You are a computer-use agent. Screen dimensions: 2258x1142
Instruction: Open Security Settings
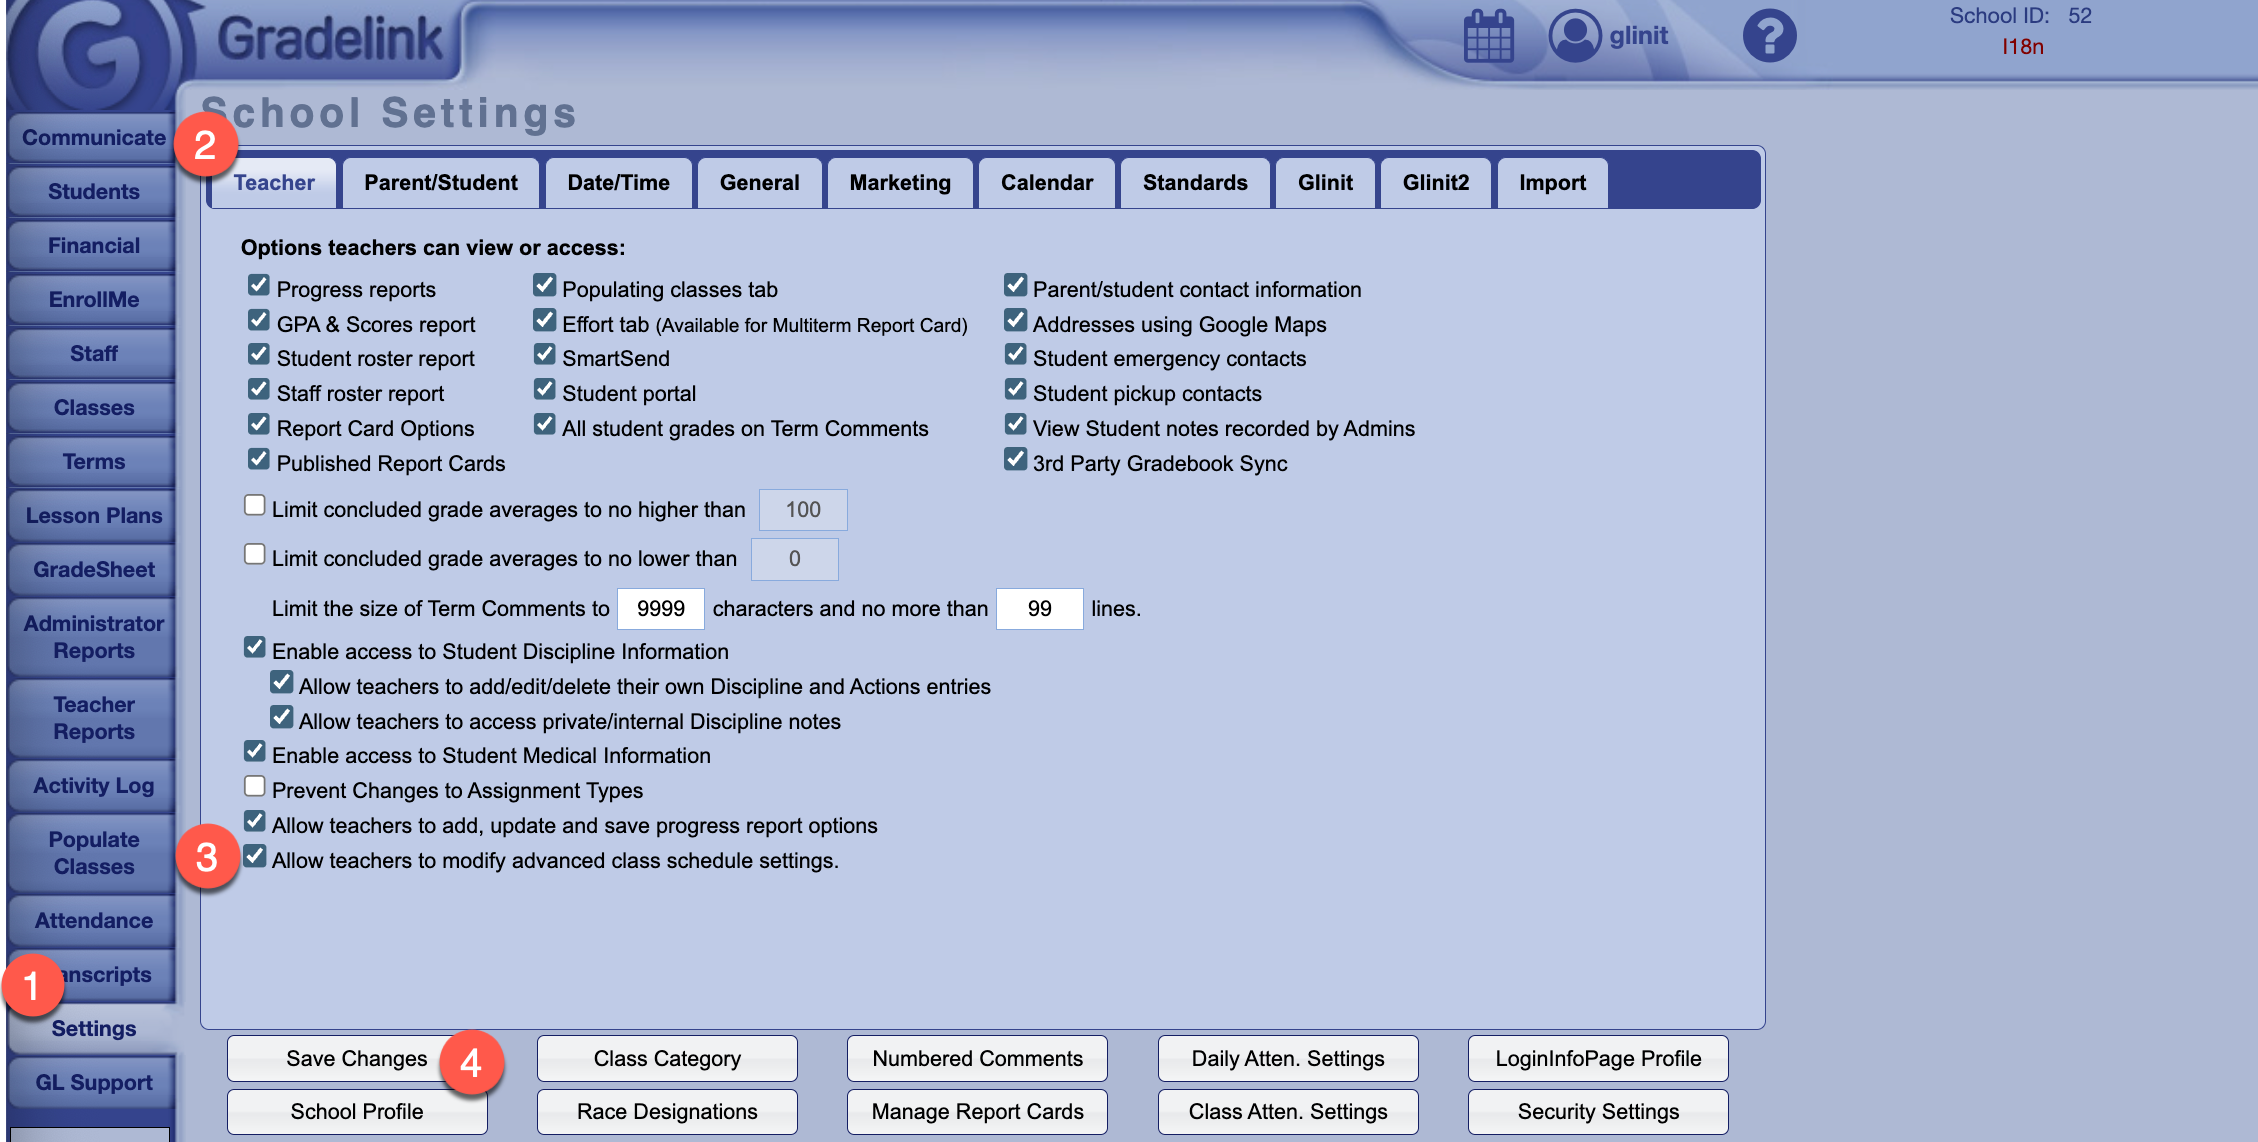tap(1597, 1111)
